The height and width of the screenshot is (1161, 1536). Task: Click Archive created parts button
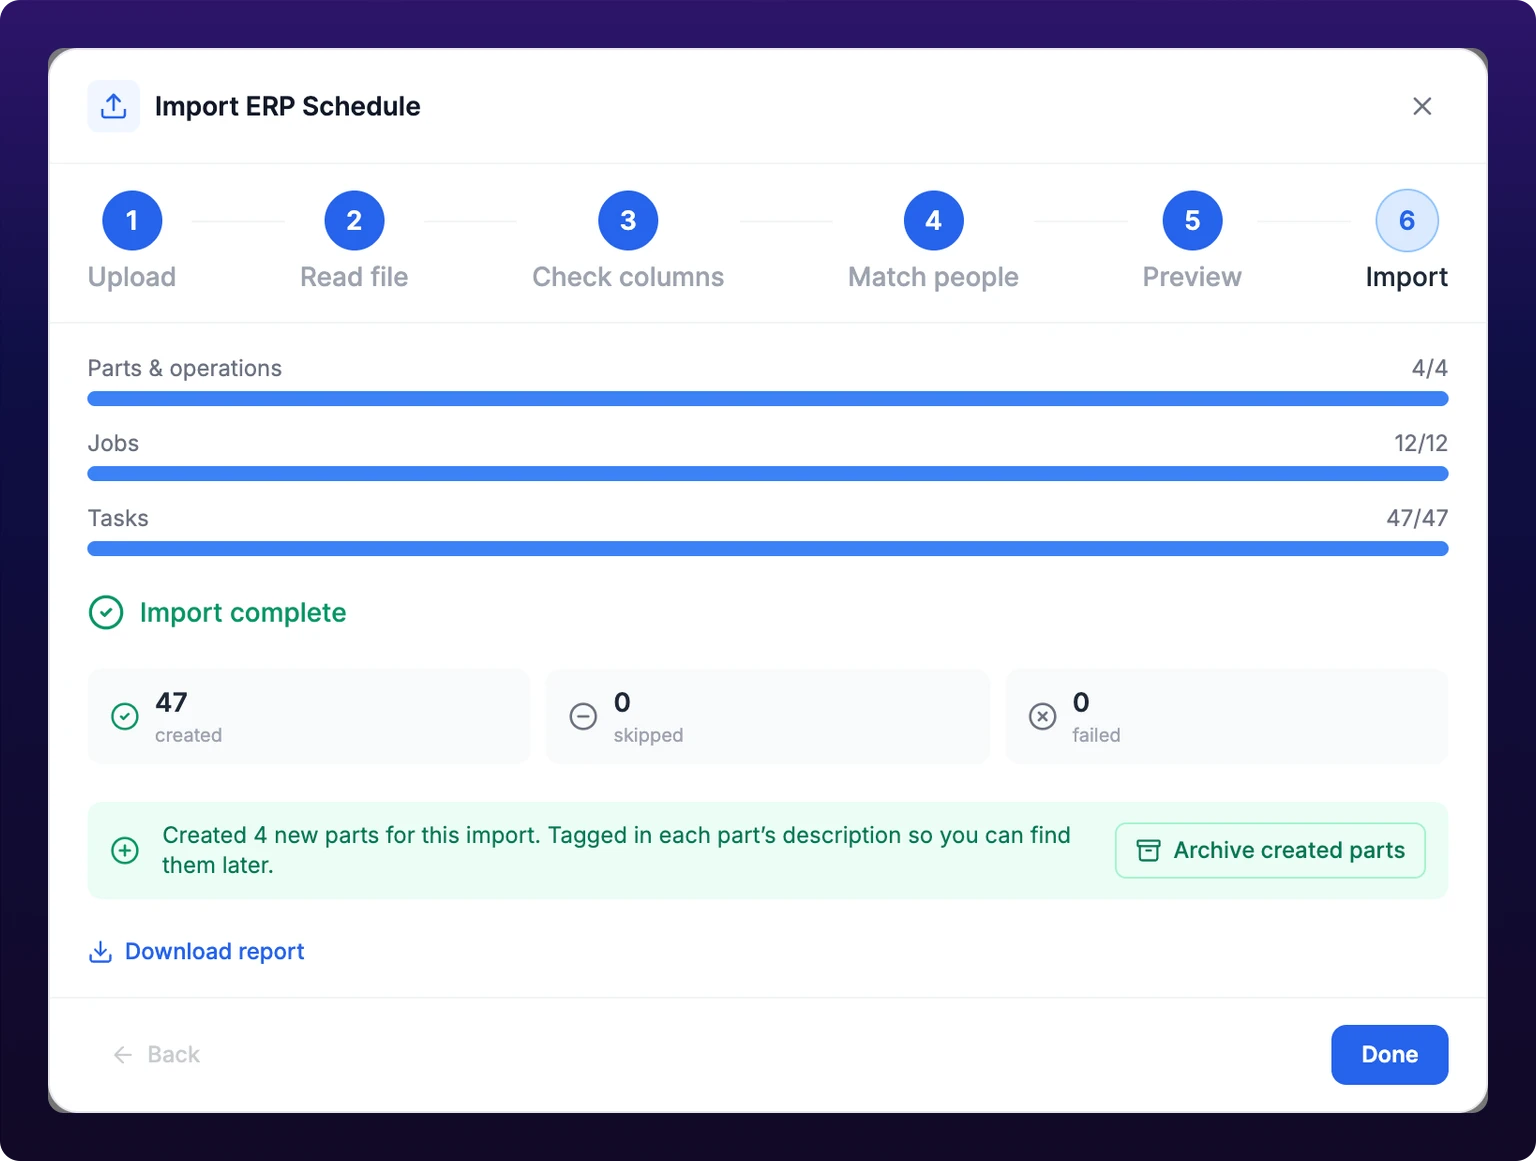pos(1270,850)
